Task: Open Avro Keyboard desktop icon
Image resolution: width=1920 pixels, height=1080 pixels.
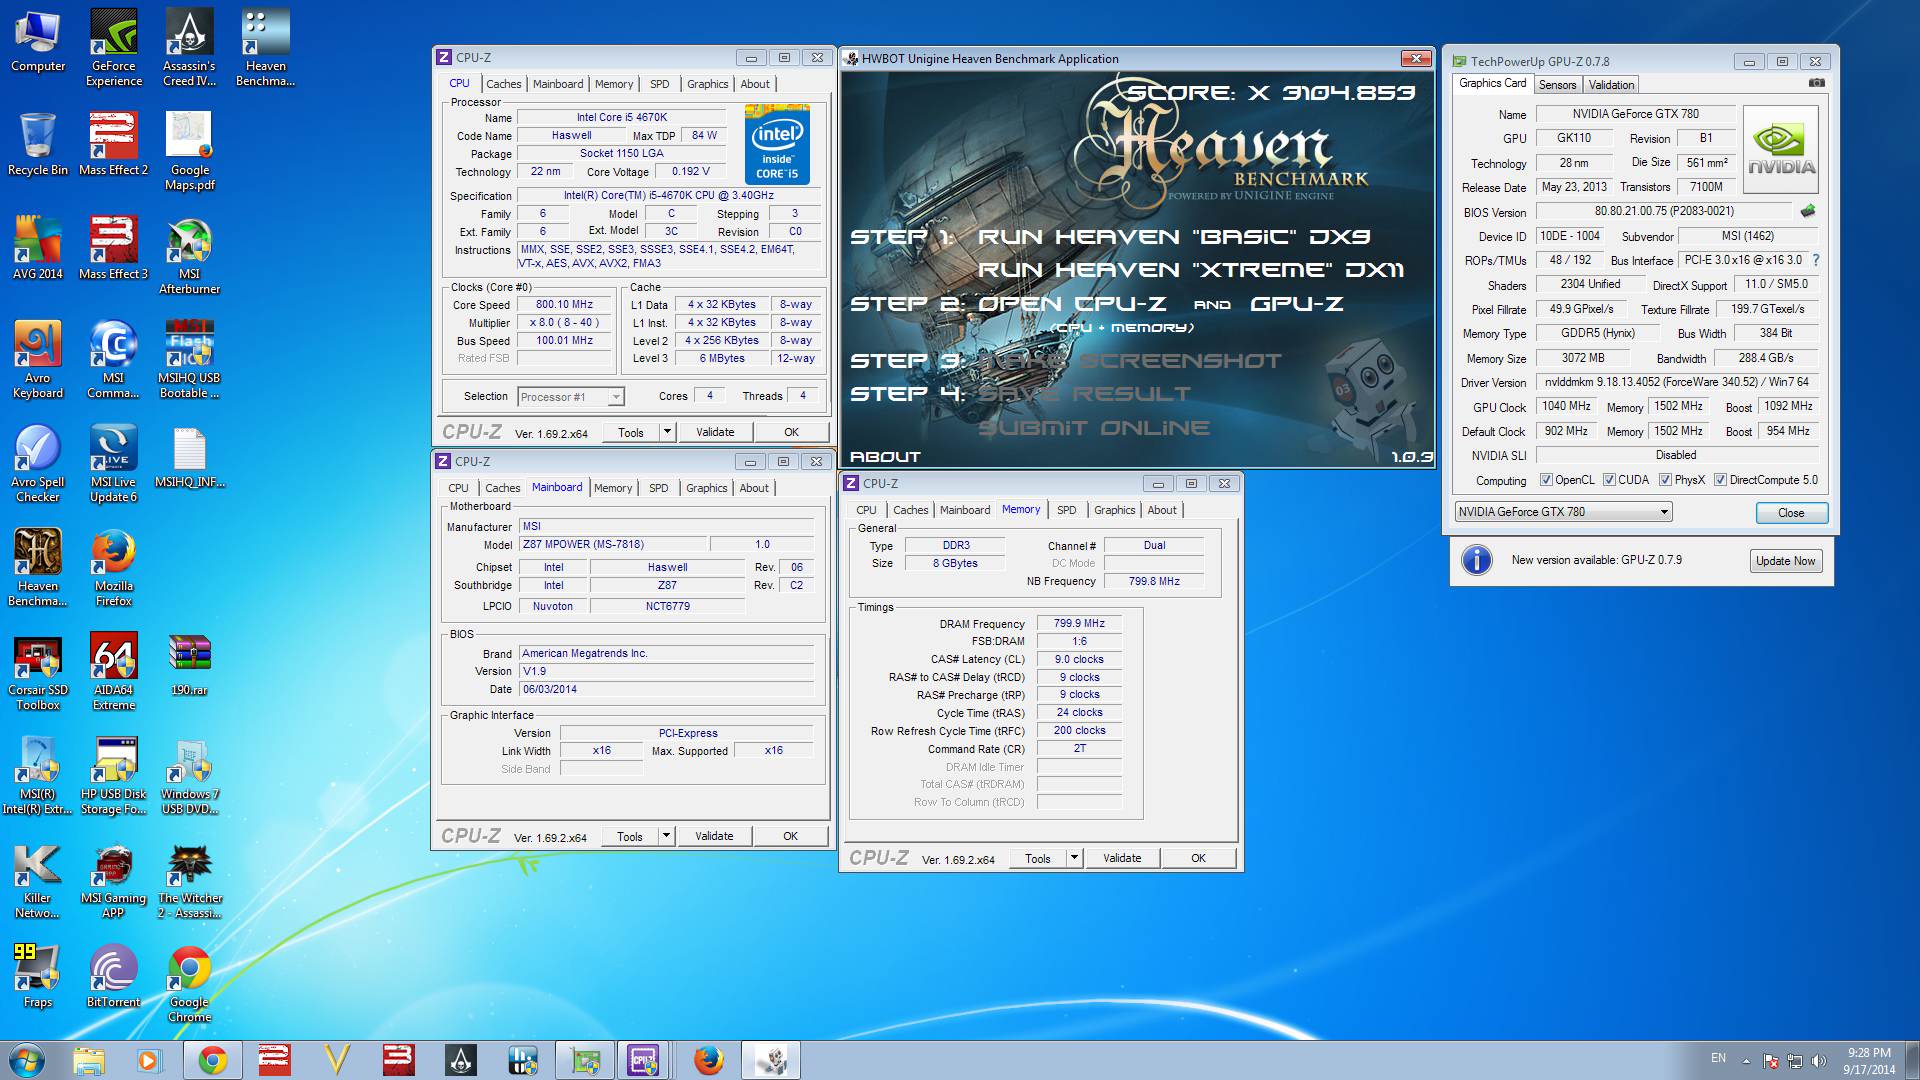Action: [x=38, y=360]
